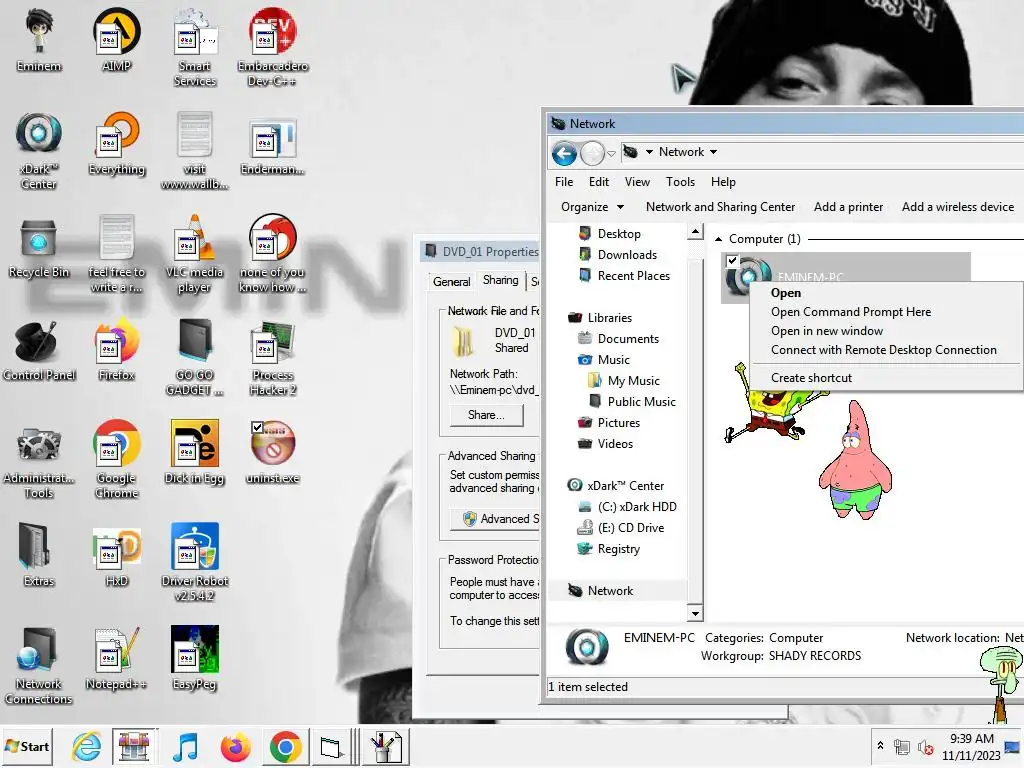1024x768 pixels.
Task: Launch Google Chrome desktop shortcut
Action: (116, 460)
